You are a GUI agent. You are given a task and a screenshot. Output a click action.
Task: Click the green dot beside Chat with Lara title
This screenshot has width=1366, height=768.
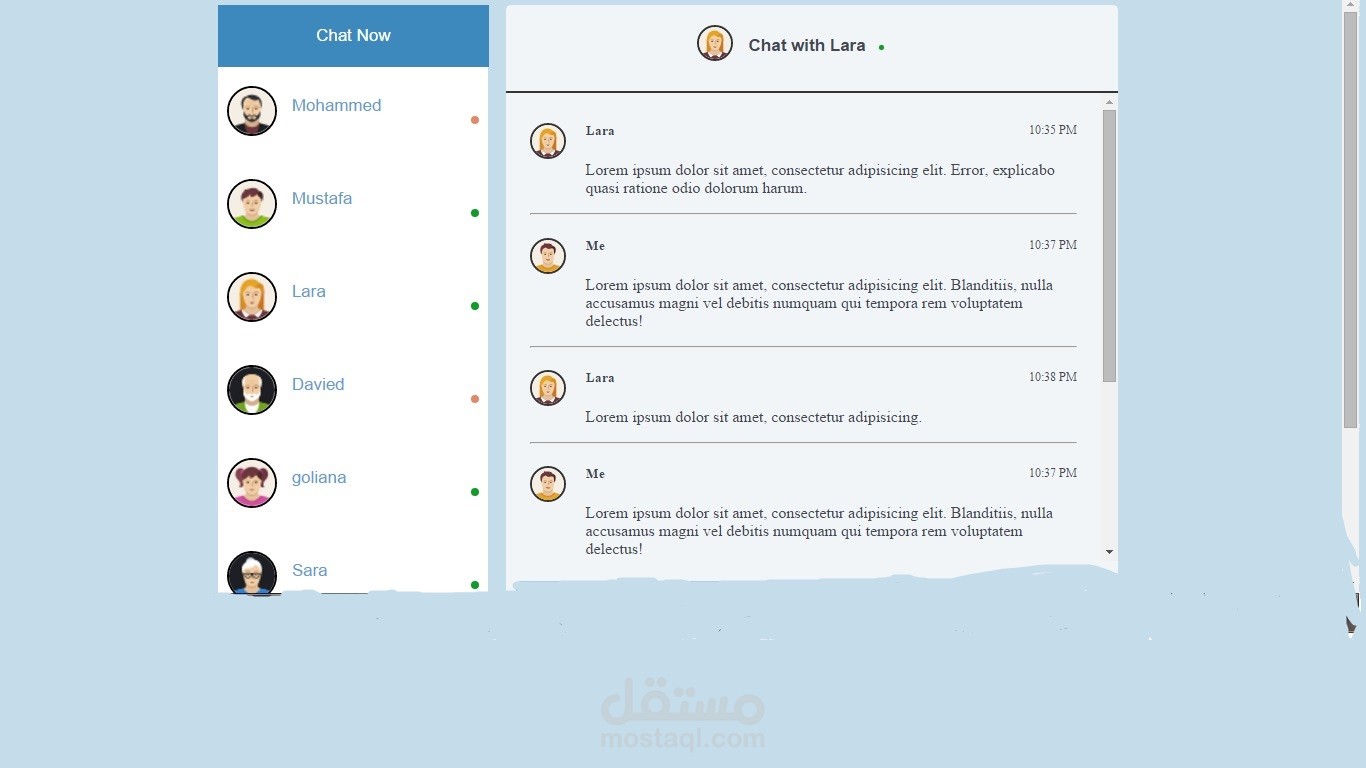(x=880, y=46)
